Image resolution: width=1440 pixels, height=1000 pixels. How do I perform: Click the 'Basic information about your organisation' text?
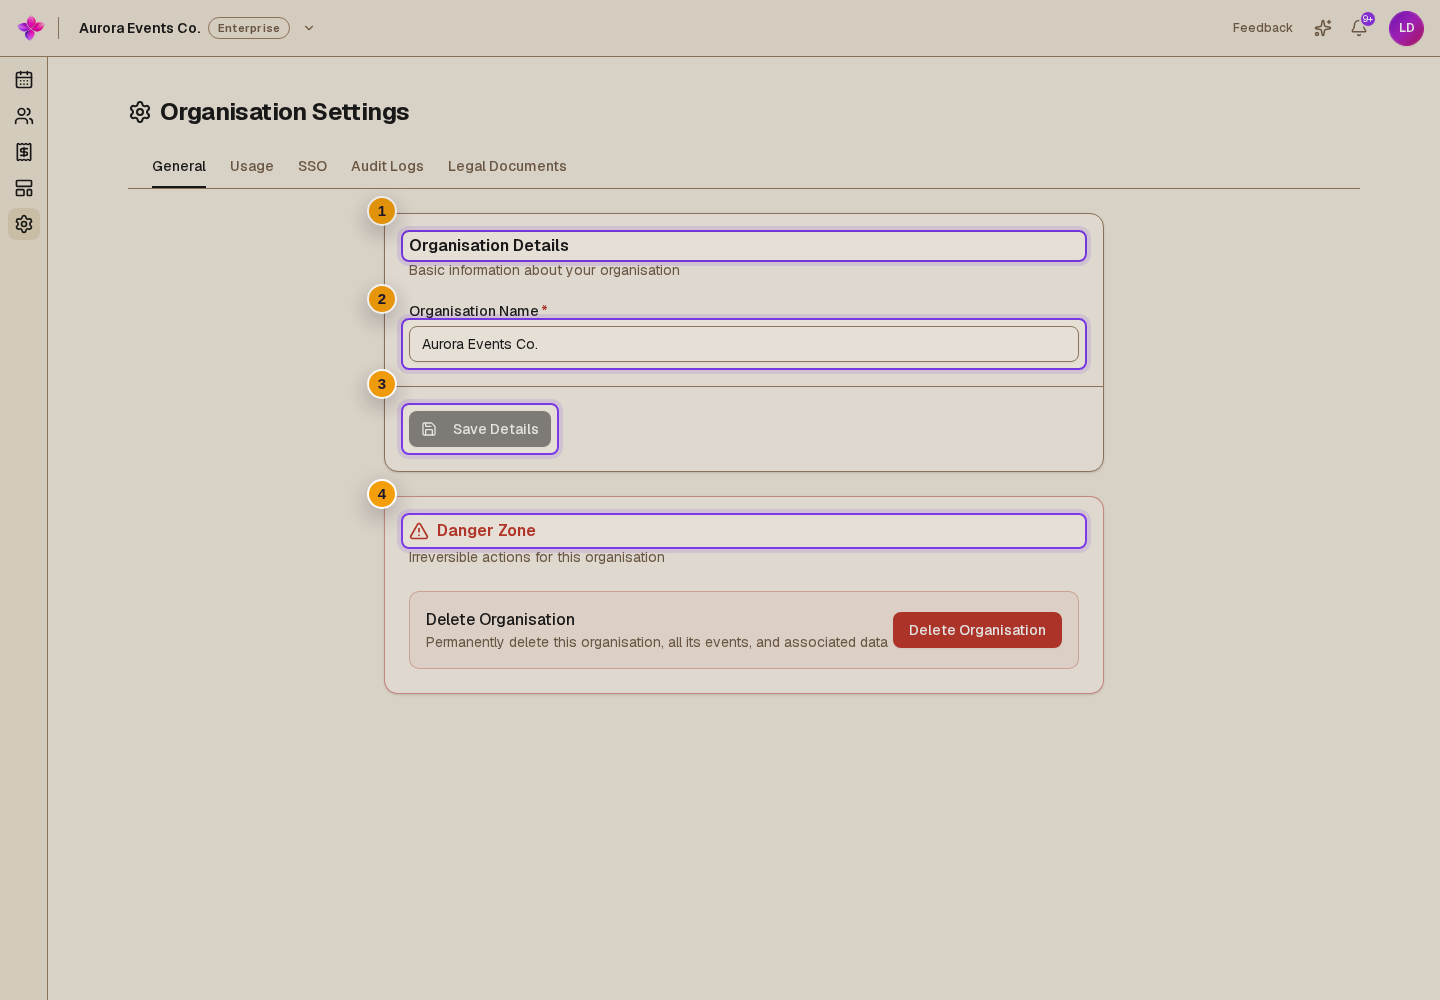(x=544, y=270)
